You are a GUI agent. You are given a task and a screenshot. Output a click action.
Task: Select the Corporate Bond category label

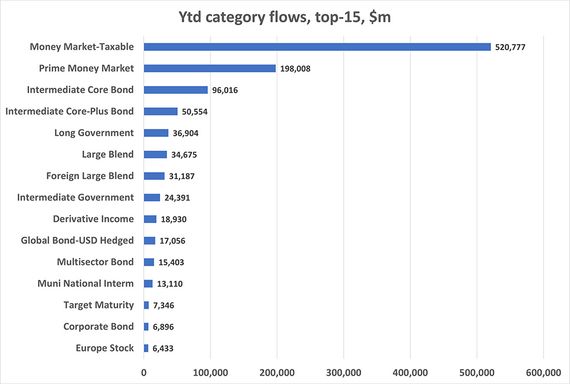[99, 327]
